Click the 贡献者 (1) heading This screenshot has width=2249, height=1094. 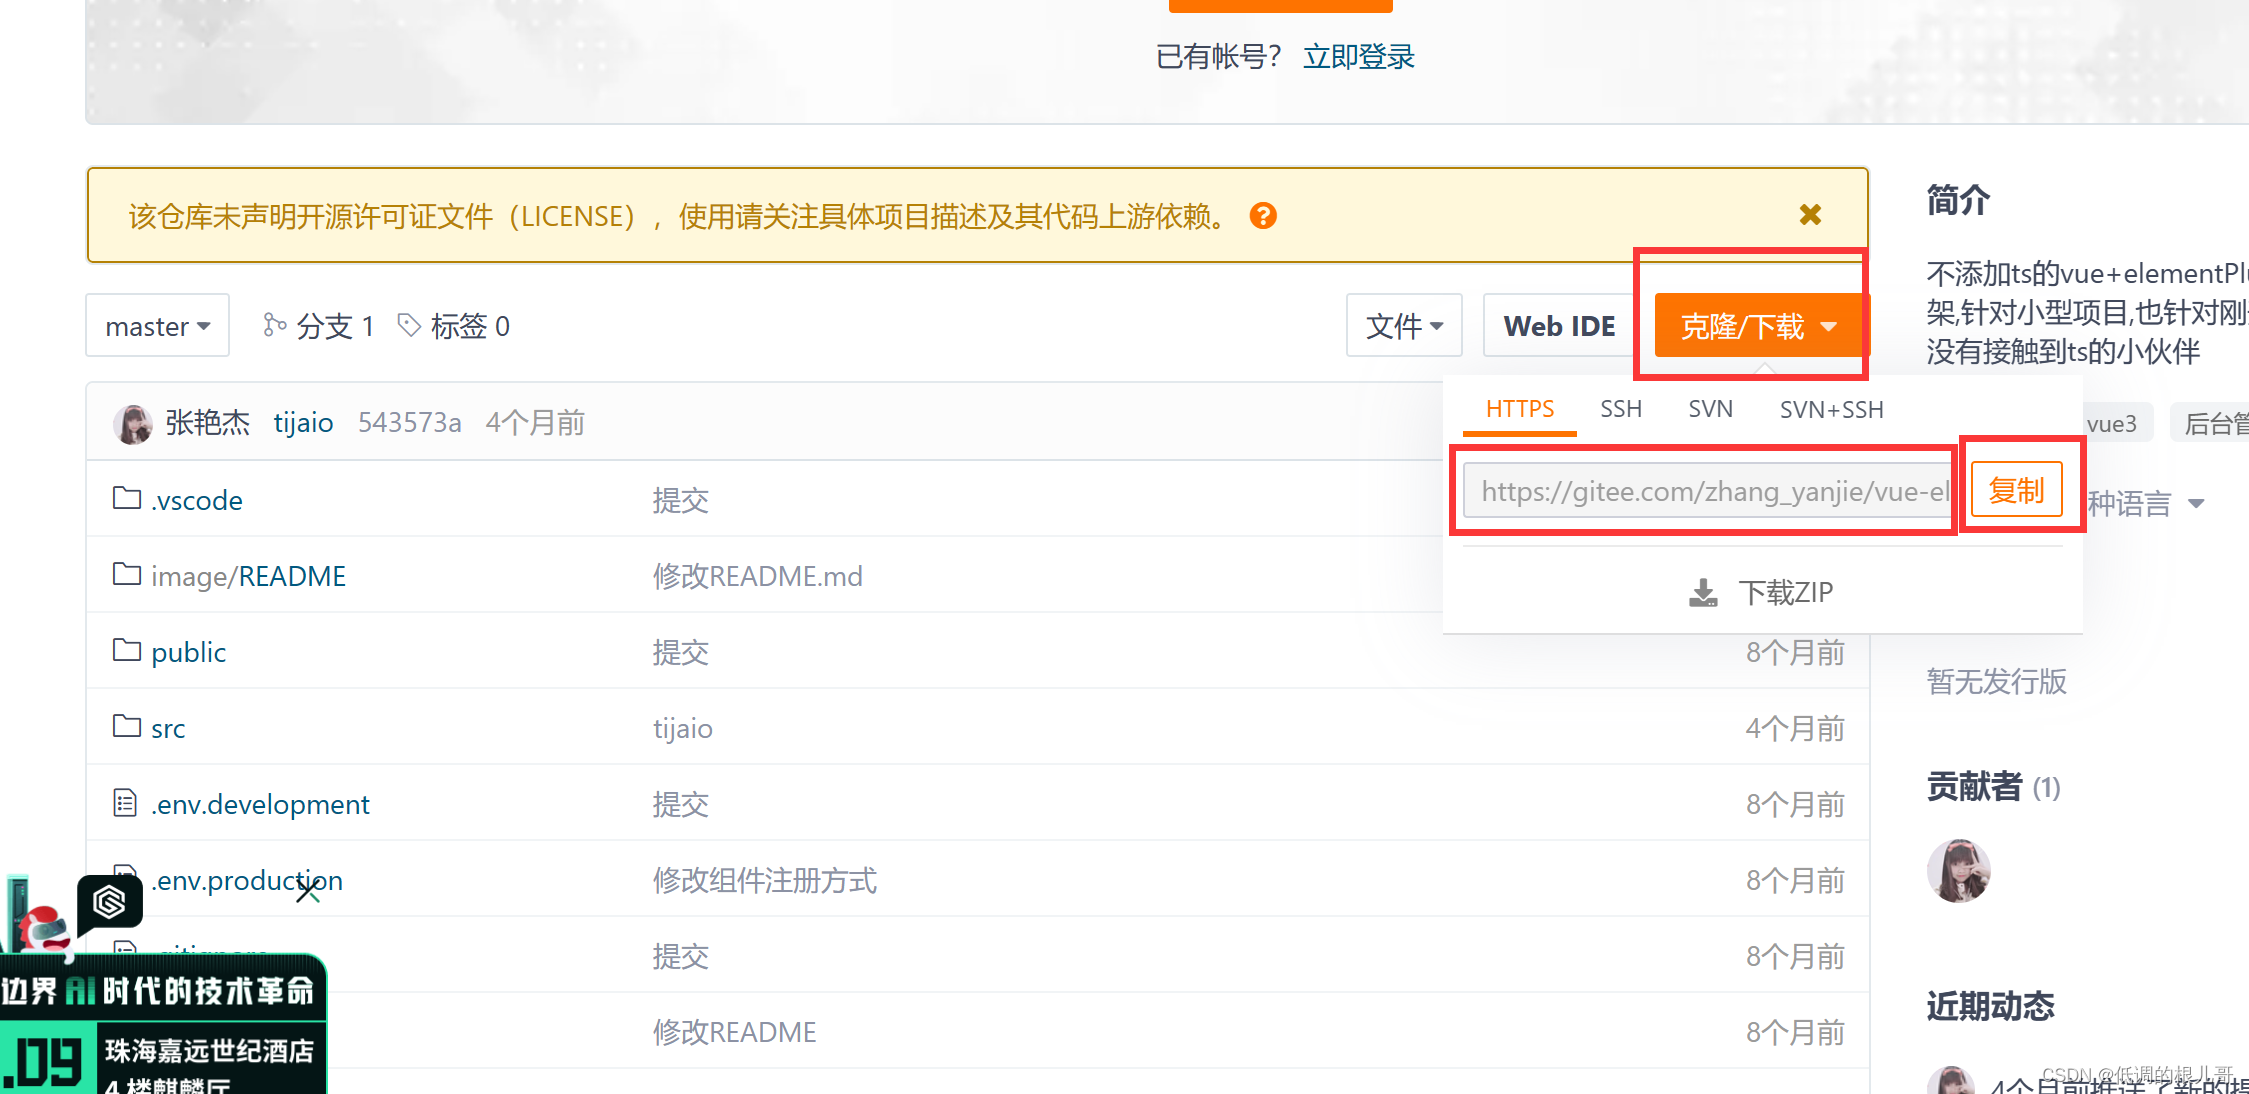(x=1994, y=787)
